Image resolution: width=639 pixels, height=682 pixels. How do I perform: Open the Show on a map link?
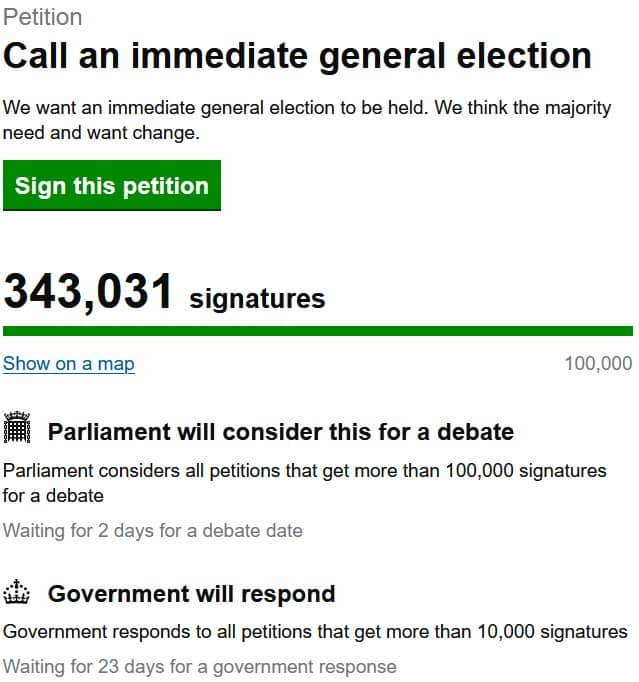point(69,364)
